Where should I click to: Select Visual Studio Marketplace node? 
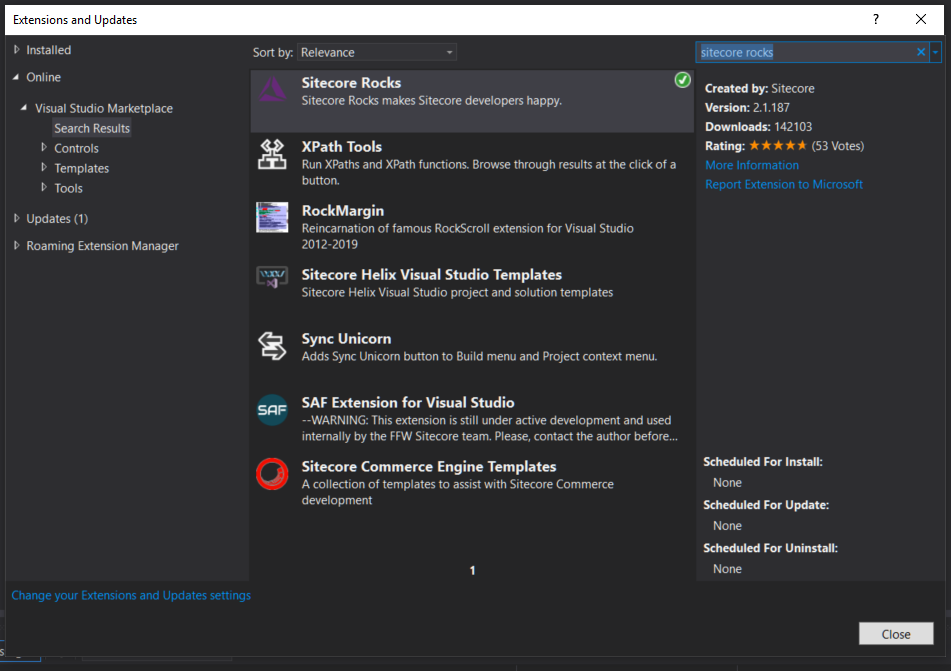point(104,108)
